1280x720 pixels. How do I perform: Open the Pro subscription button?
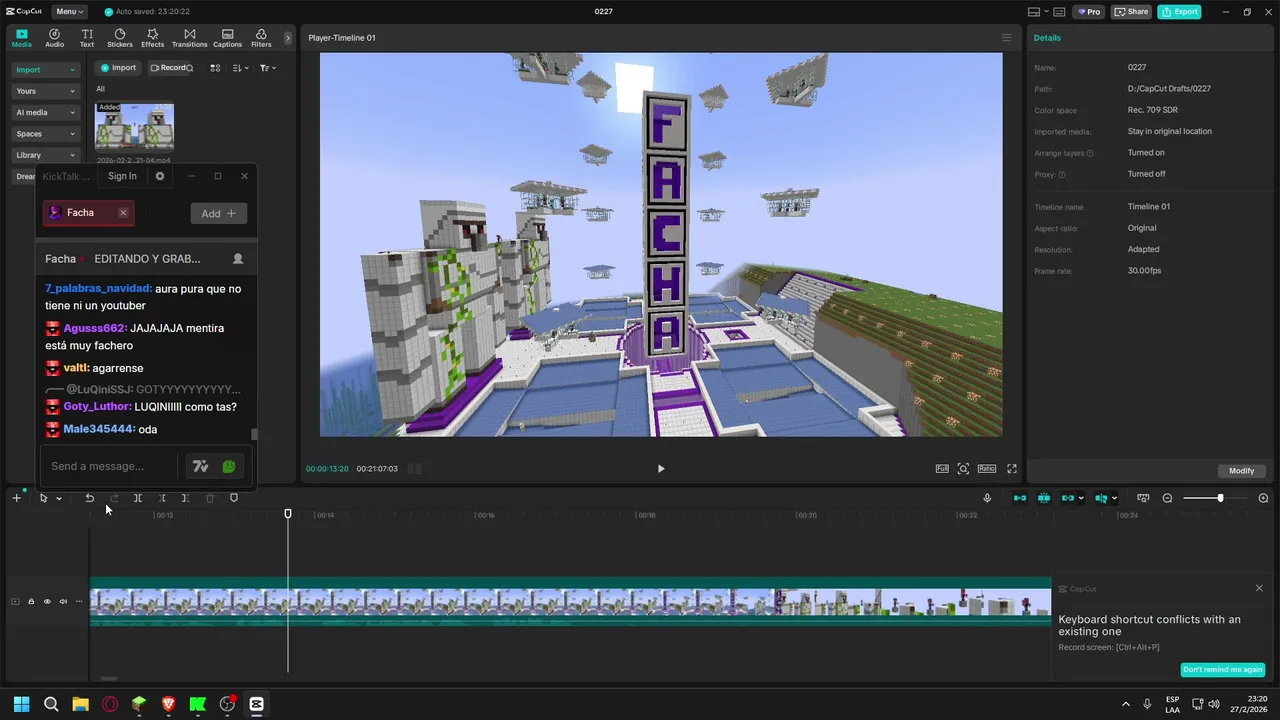tap(1088, 12)
